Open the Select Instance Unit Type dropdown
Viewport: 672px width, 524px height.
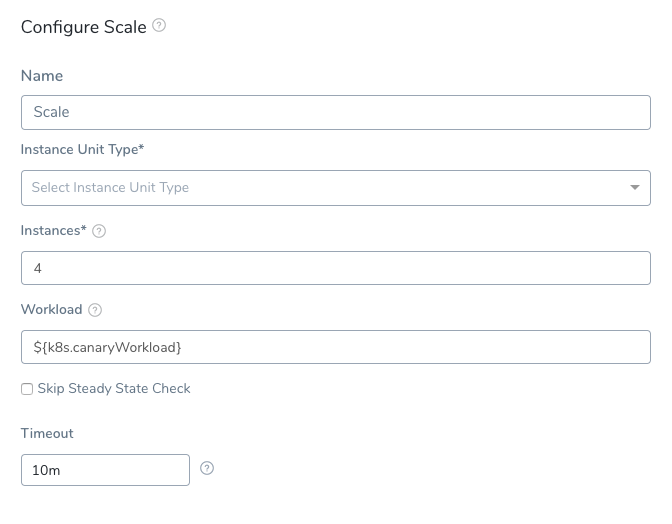pyautogui.click(x=336, y=188)
